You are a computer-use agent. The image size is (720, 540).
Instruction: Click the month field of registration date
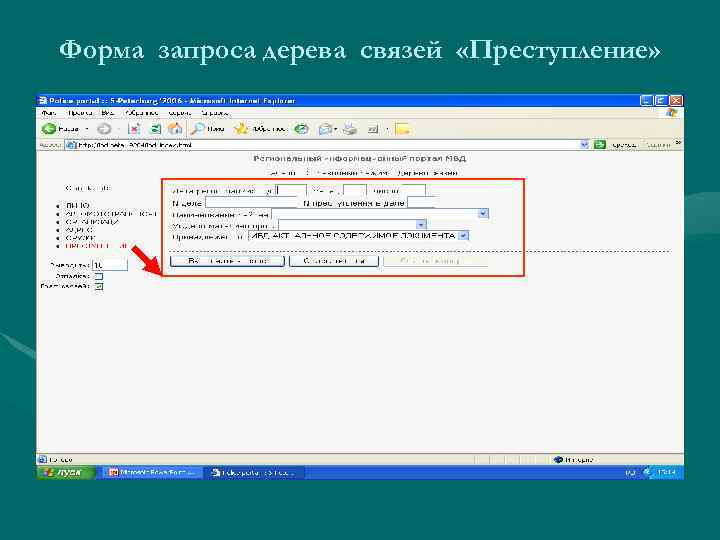[354, 190]
